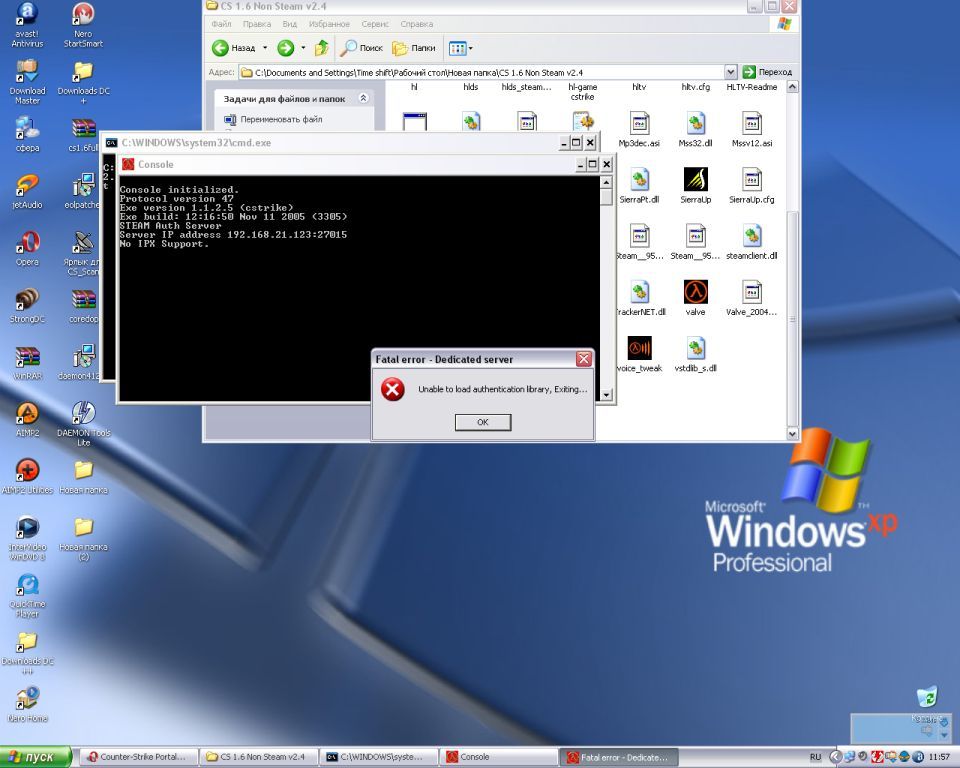The height and width of the screenshot is (768, 960).
Task: Open the address bar dropdown in Explorer
Action: point(730,72)
